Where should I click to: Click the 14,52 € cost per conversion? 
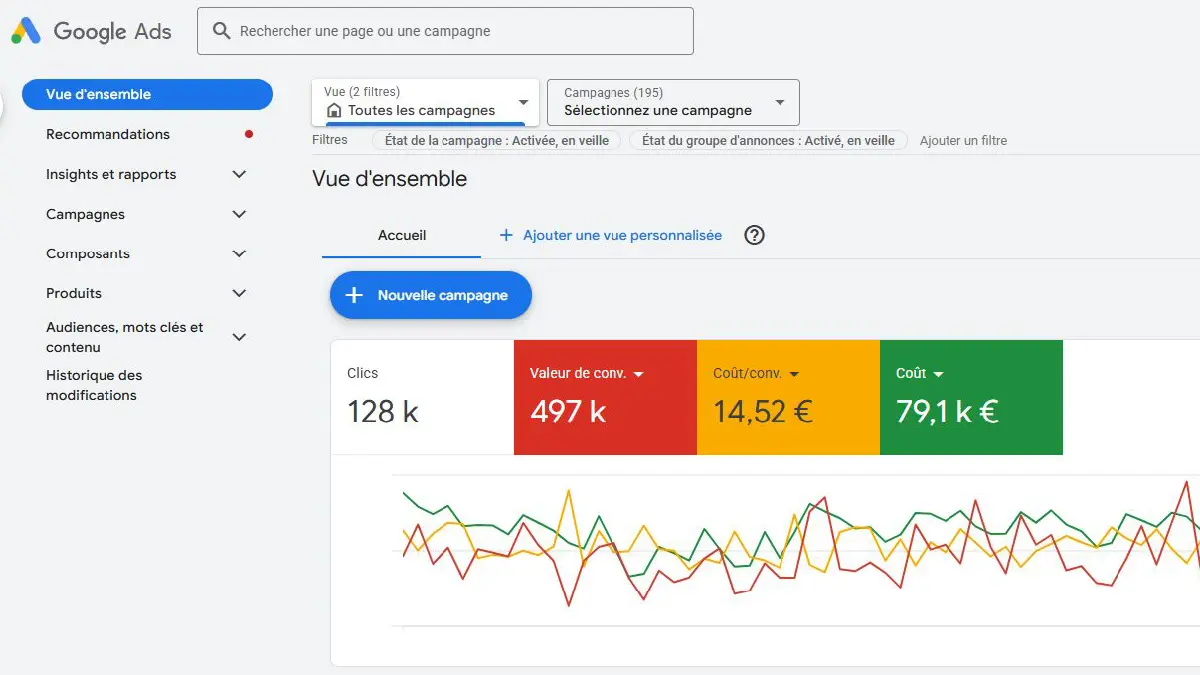click(x=763, y=411)
